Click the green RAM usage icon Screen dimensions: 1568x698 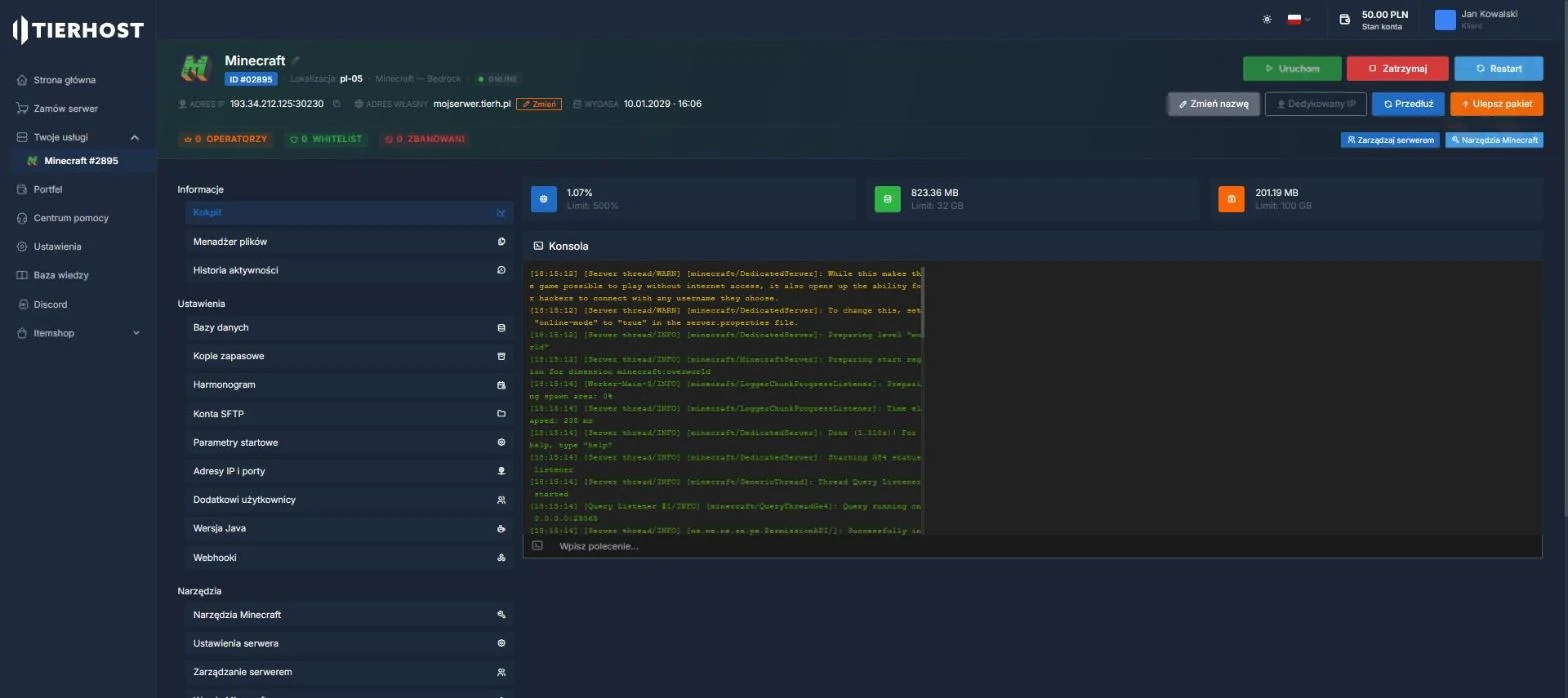[888, 199]
